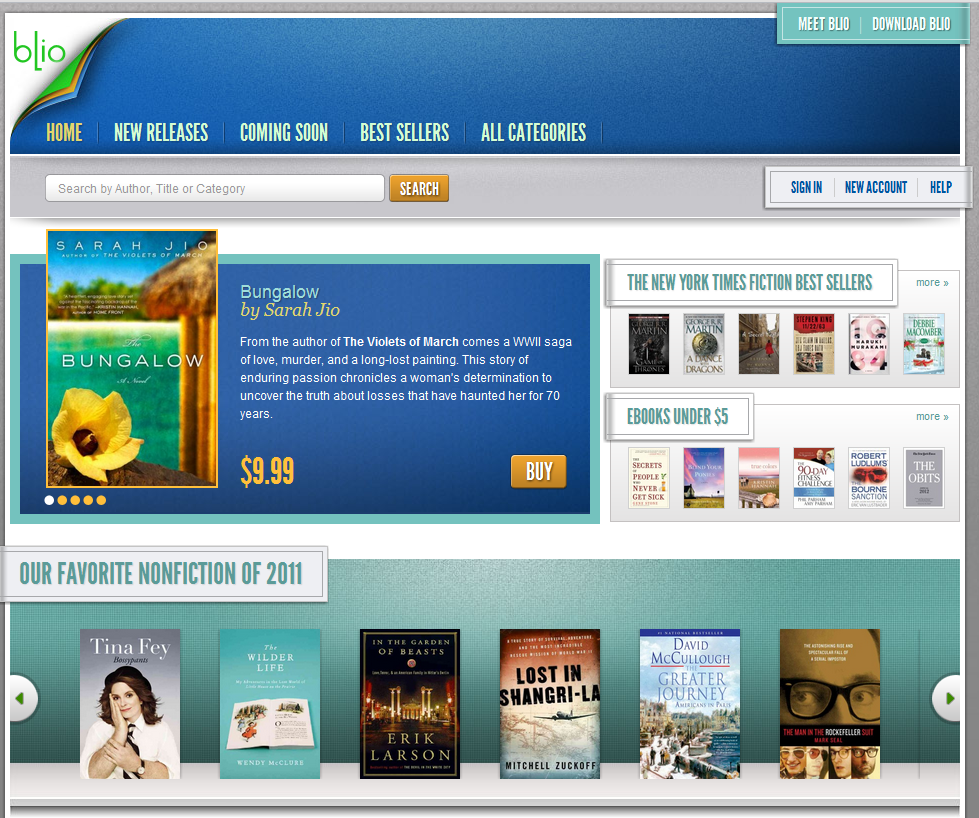The height and width of the screenshot is (818, 979).
Task: Open the A Dance with Dragons cover
Action: 704,344
